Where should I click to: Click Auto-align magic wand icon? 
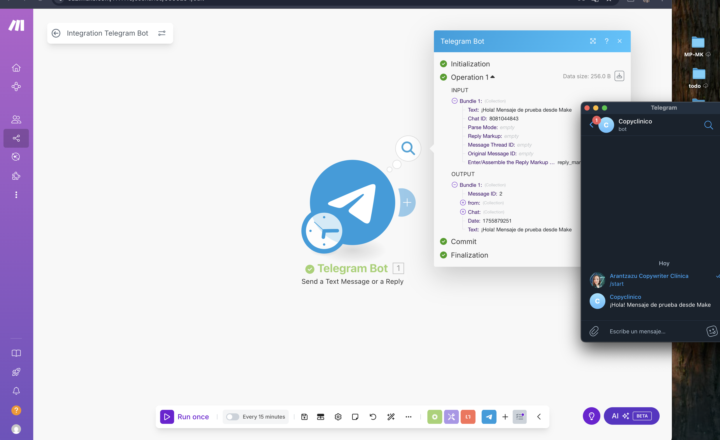[391, 417]
